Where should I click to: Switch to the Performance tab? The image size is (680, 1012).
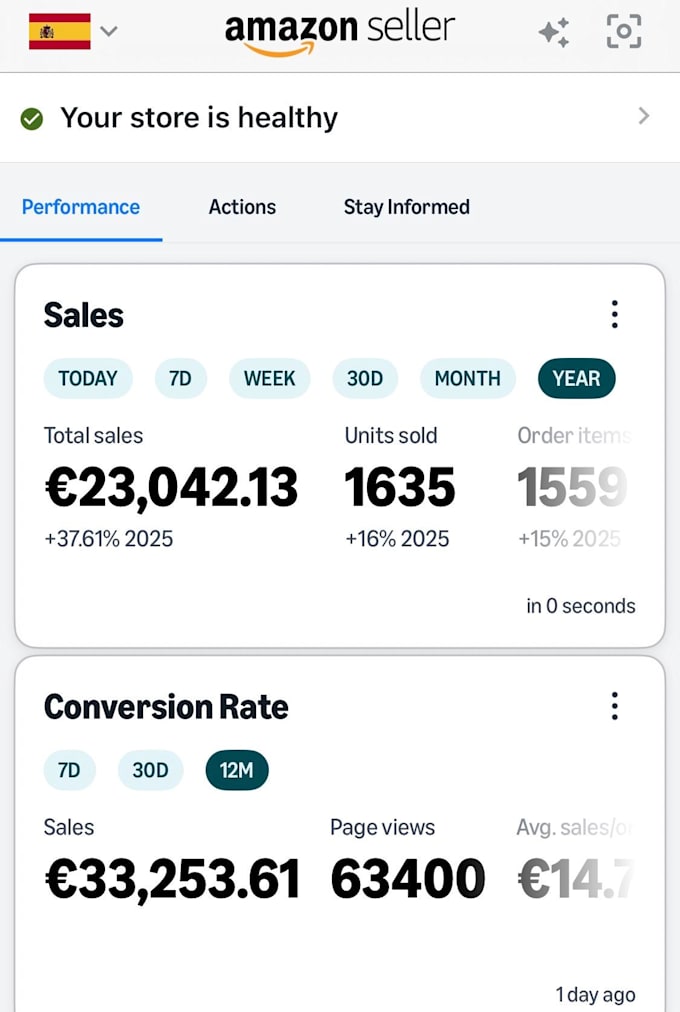click(x=81, y=207)
